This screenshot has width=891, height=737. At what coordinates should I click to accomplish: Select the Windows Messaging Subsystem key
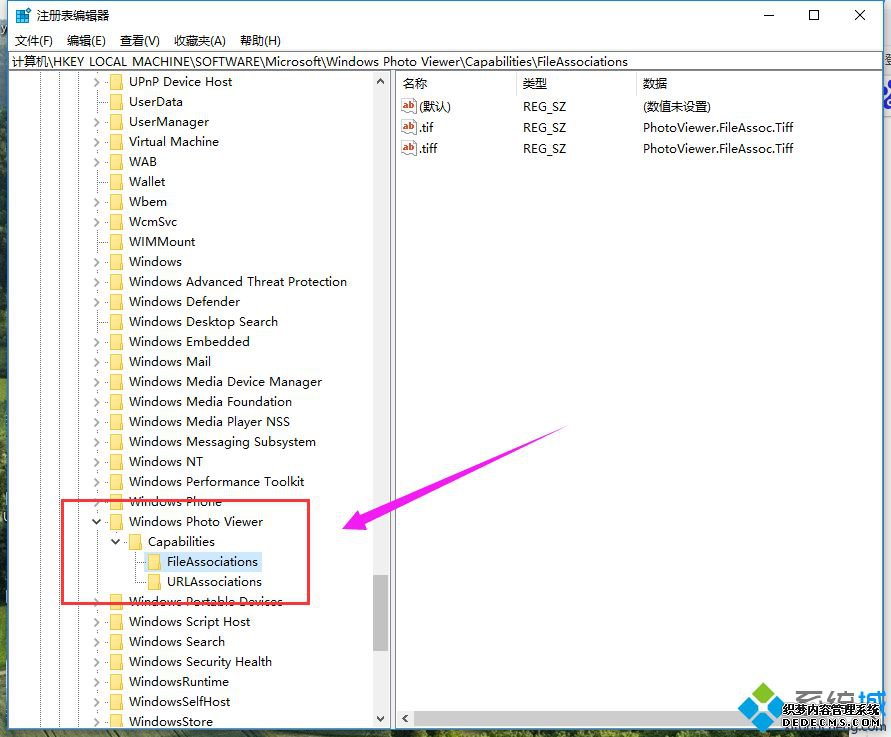[222, 442]
